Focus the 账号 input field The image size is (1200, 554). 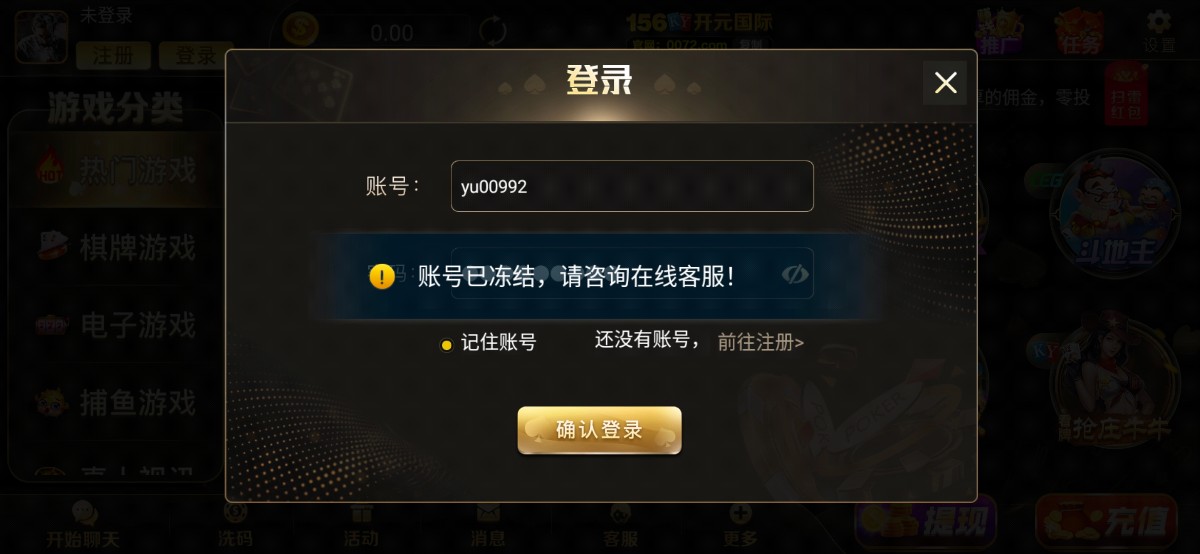pos(632,186)
